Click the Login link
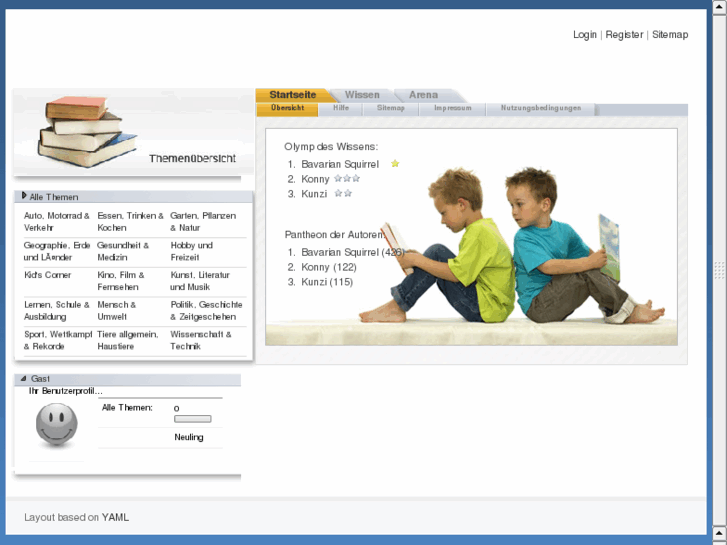The image size is (727, 545). (585, 35)
